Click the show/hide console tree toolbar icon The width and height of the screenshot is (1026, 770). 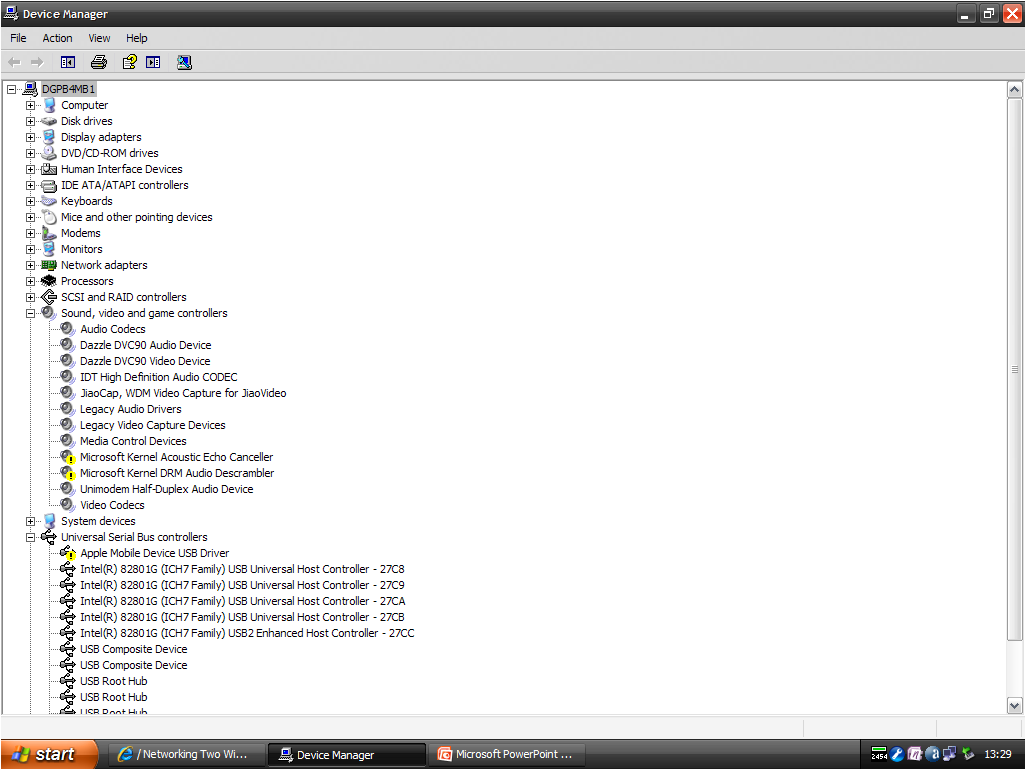[x=68, y=62]
